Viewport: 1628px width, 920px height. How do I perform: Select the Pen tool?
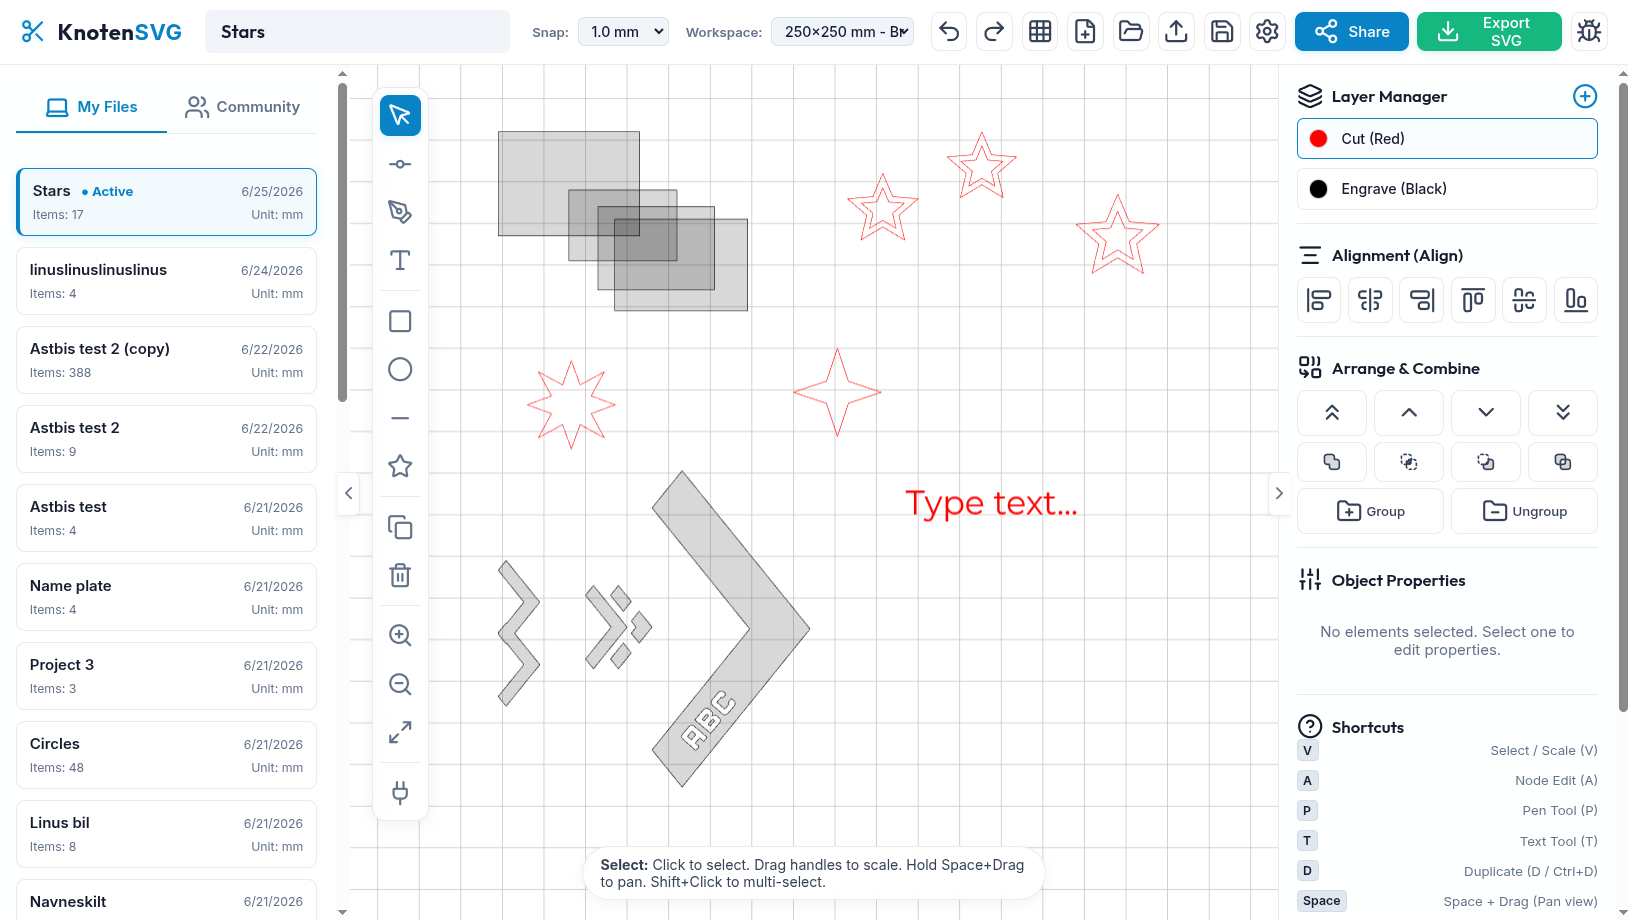pyautogui.click(x=400, y=212)
